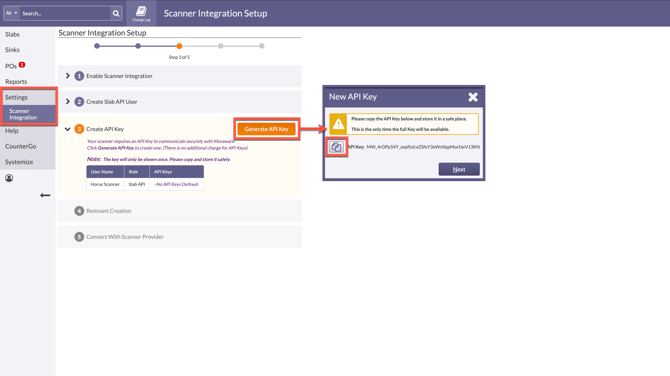This screenshot has width=670, height=376.
Task: Click the warning triangle icon
Action: tap(338, 124)
